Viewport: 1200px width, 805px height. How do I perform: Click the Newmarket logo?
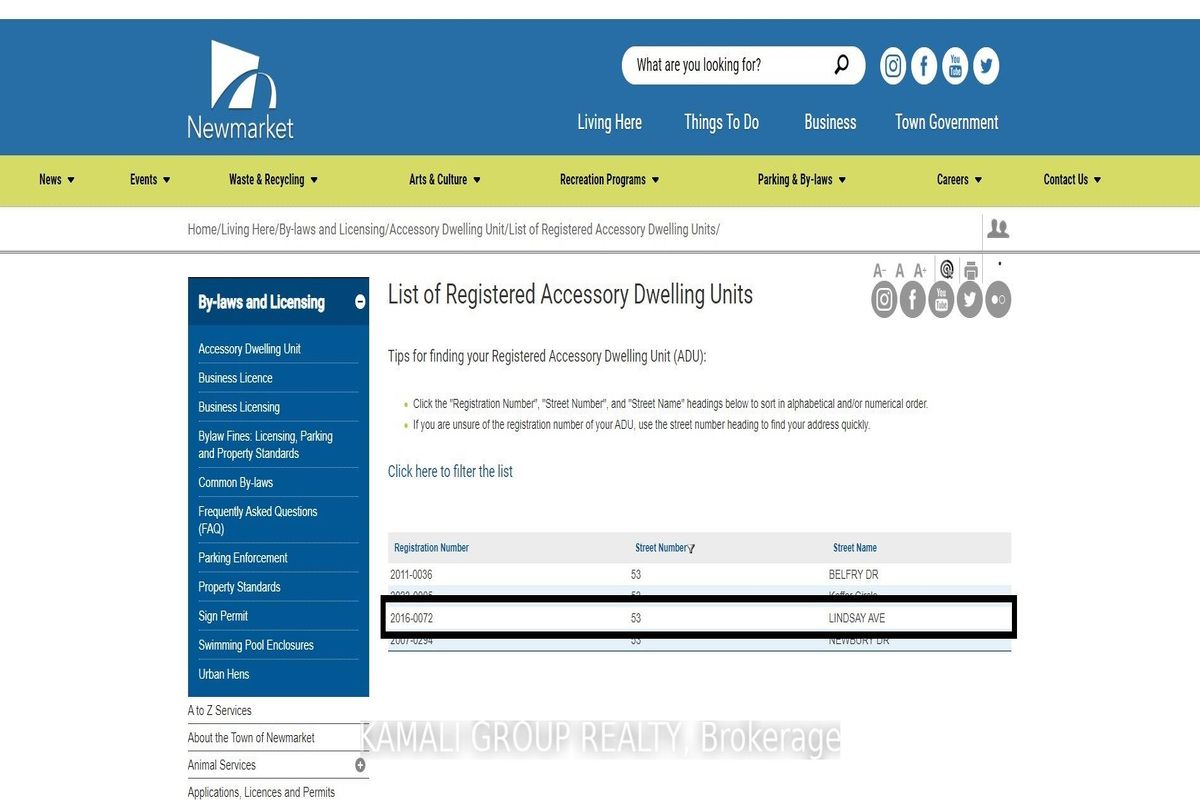(x=240, y=89)
